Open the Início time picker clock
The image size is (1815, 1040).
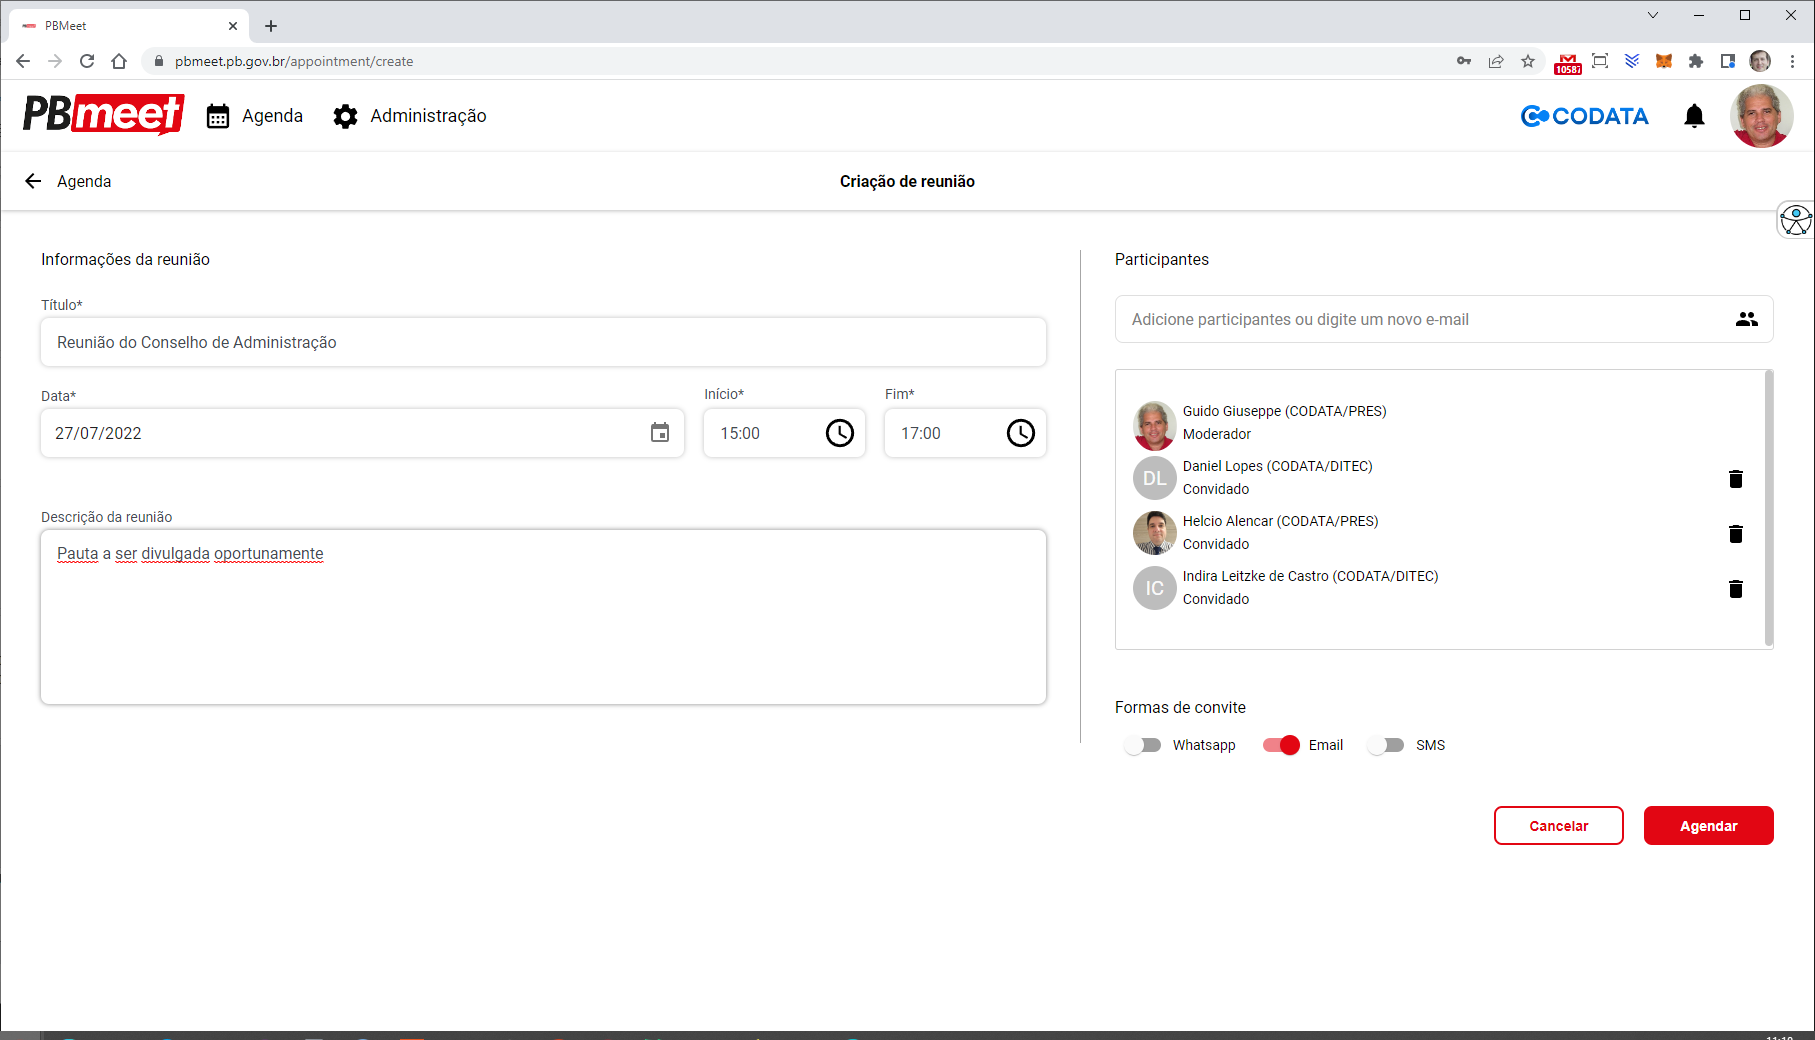point(839,433)
